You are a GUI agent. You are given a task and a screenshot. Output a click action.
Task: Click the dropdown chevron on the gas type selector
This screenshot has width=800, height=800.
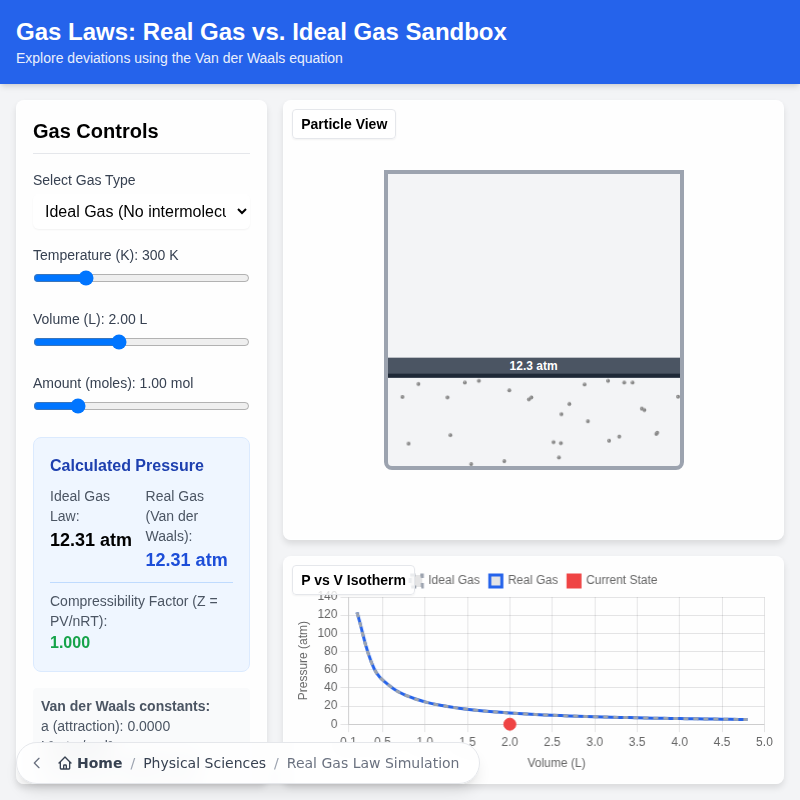238,211
